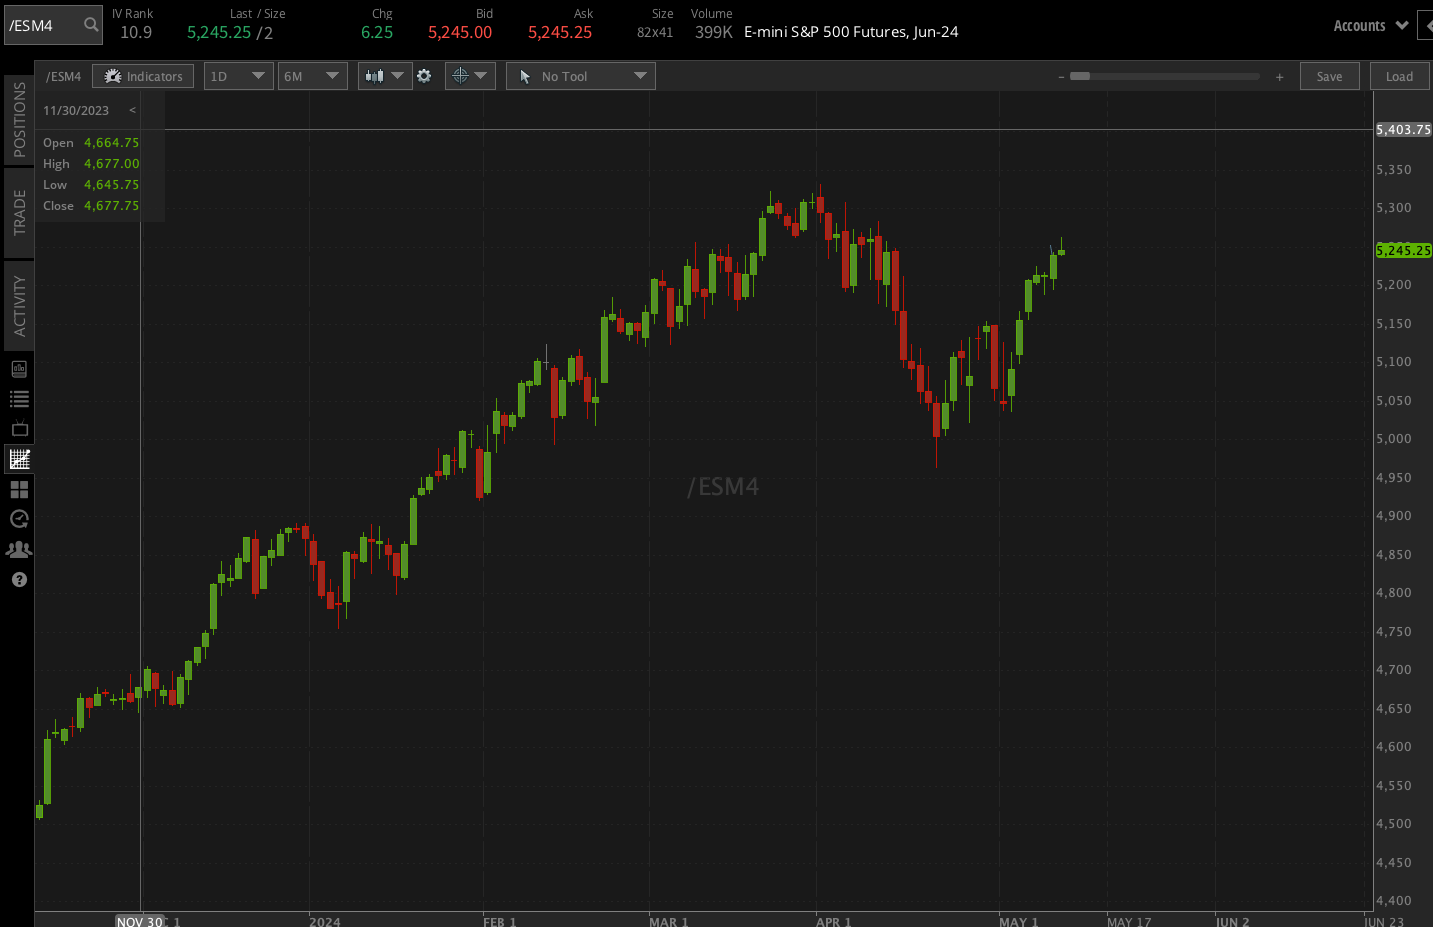Image resolution: width=1433 pixels, height=927 pixels.
Task: Click the watchlist rows icon in sidebar
Action: click(x=18, y=398)
